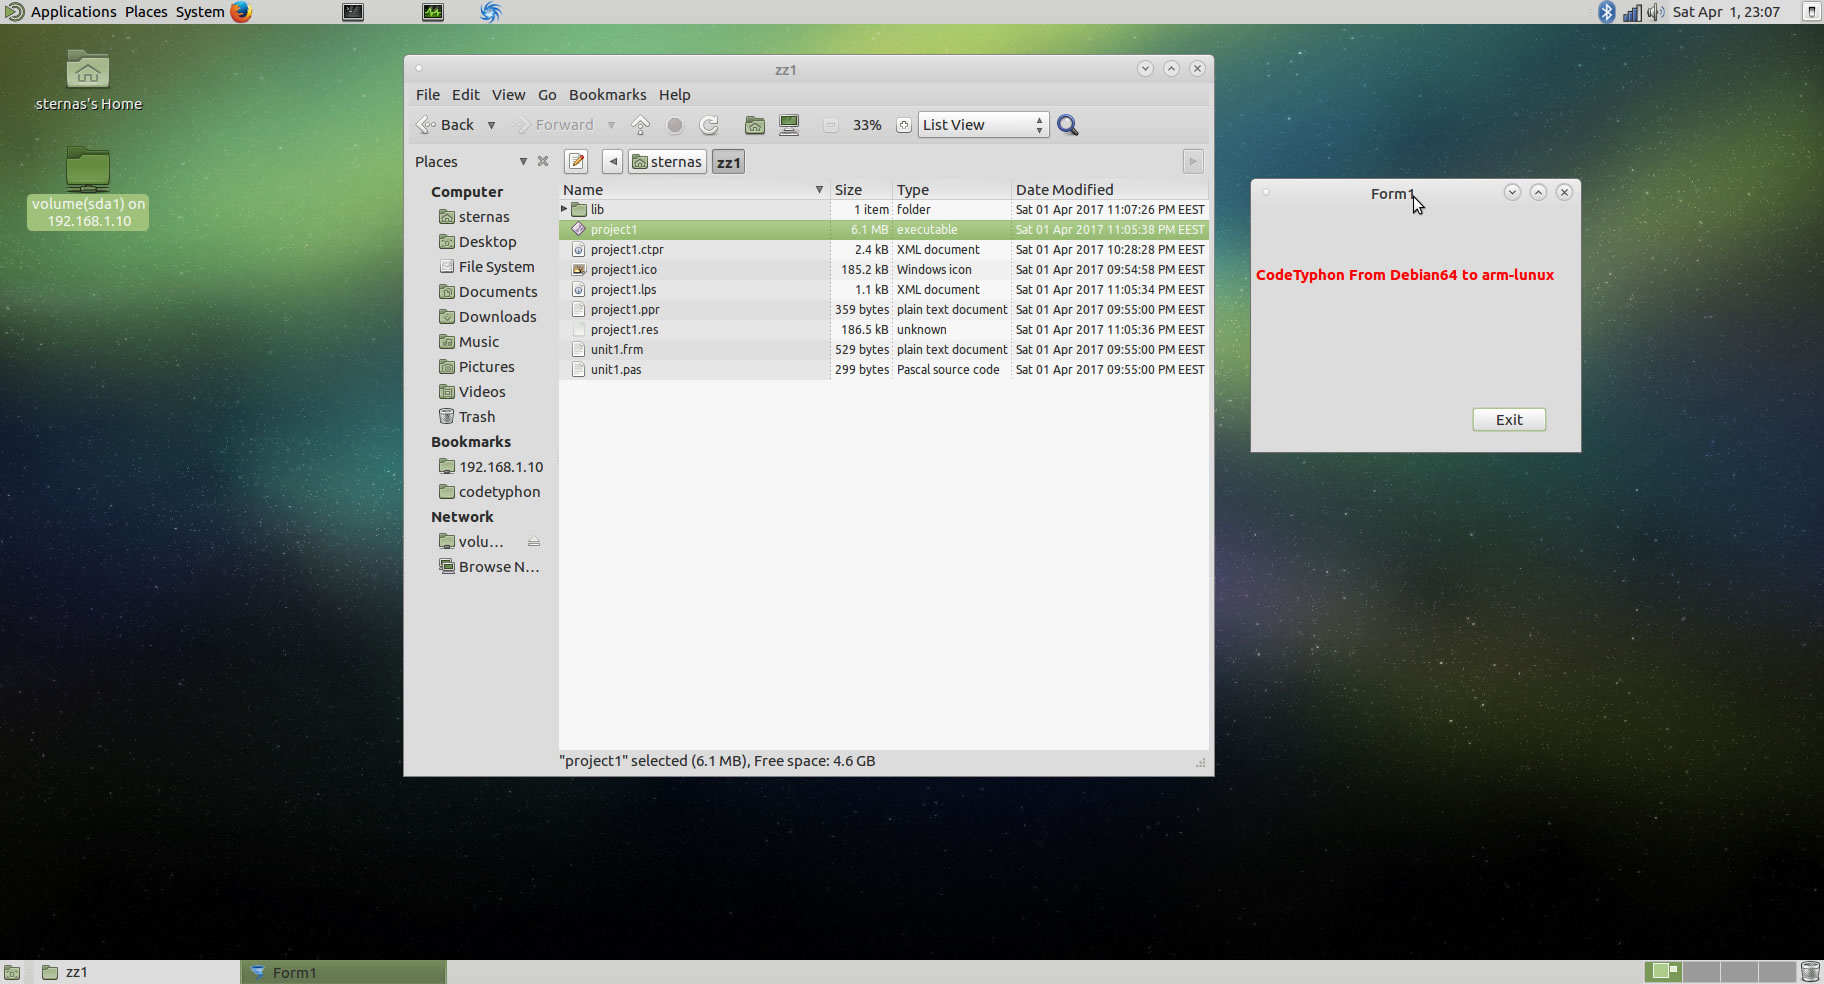
Task: Select the project1.lps file
Action: (883, 289)
